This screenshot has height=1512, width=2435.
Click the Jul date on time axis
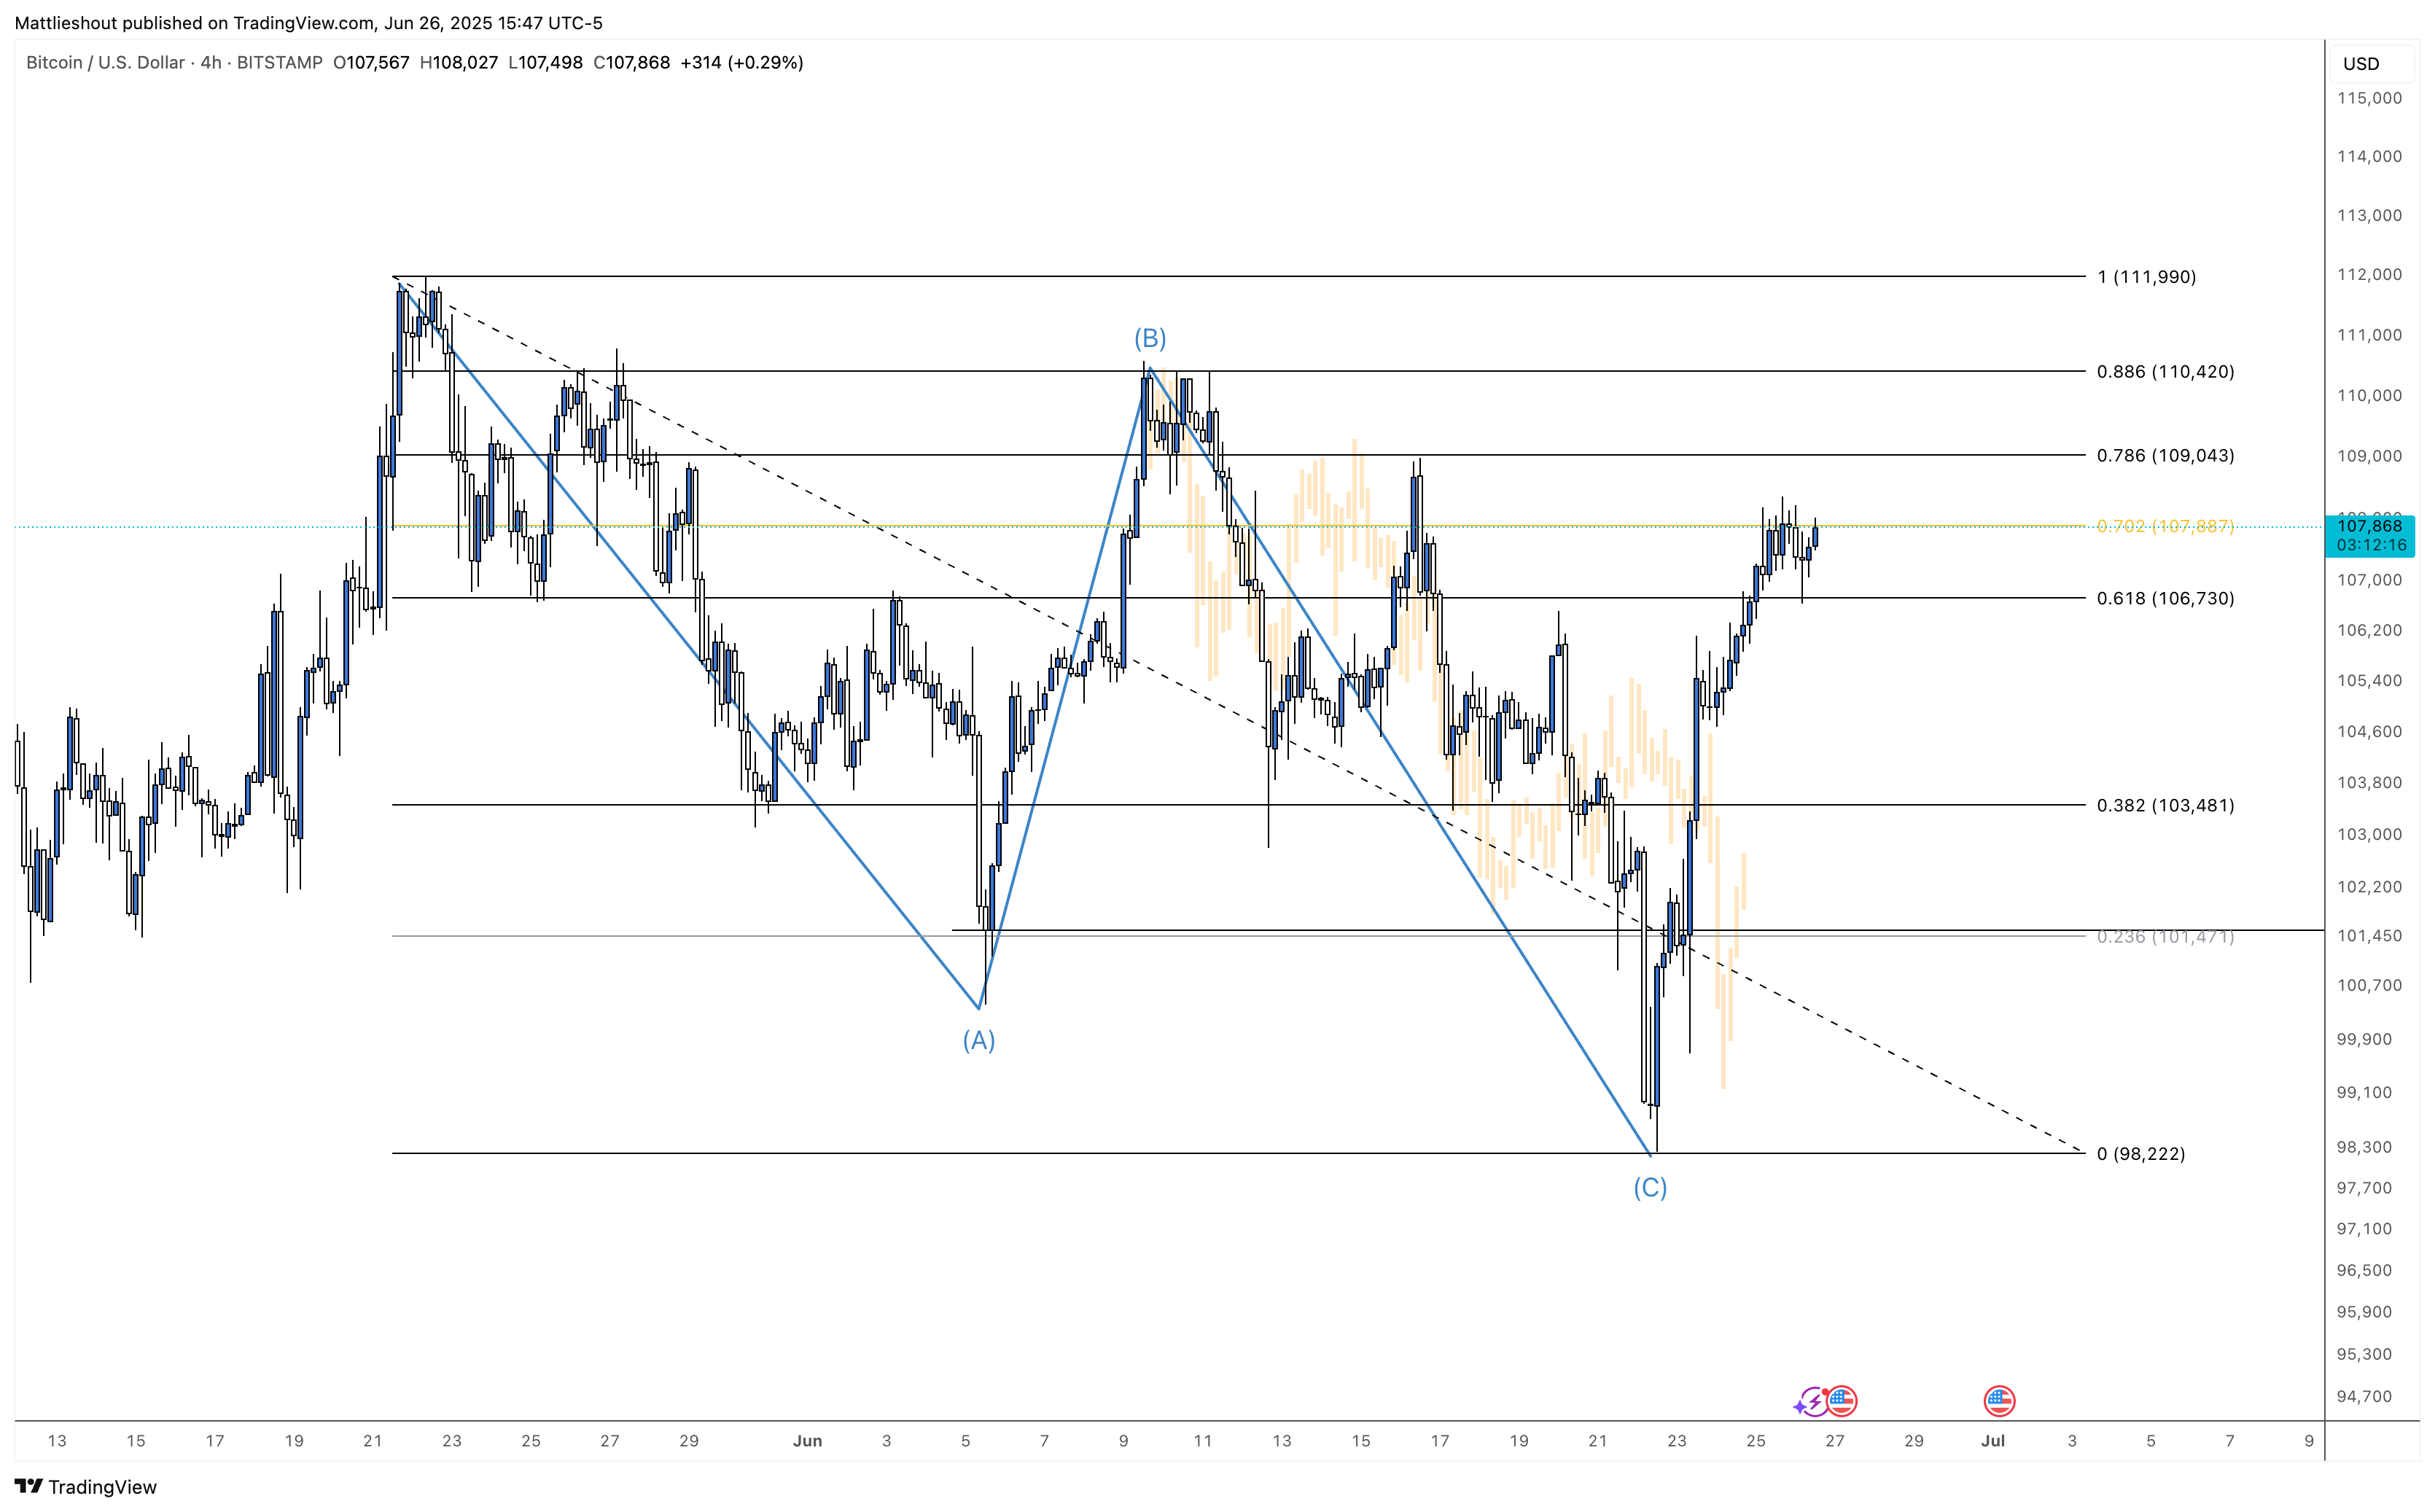click(x=1993, y=1441)
